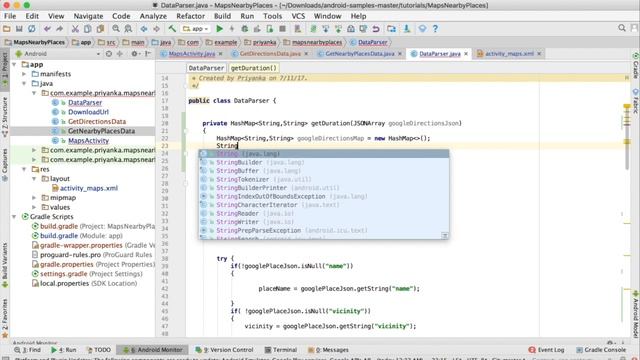Run the app with the green play icon
The height and width of the screenshot is (360, 640).
pyautogui.click(x=219, y=29)
